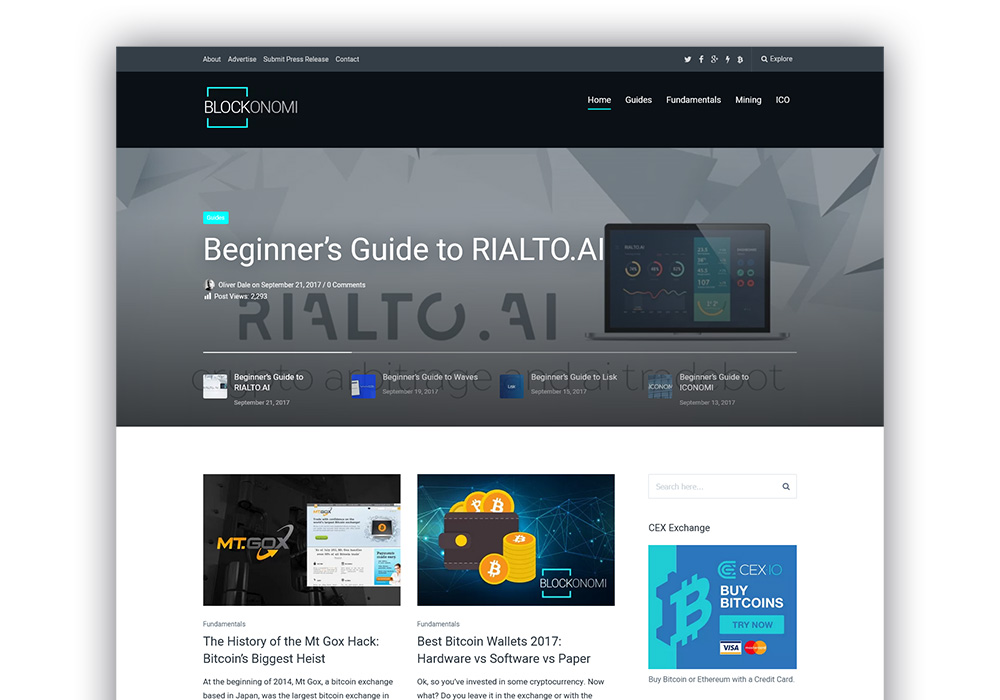Open the Guides nav item
The width and height of the screenshot is (1000, 700).
click(x=638, y=100)
